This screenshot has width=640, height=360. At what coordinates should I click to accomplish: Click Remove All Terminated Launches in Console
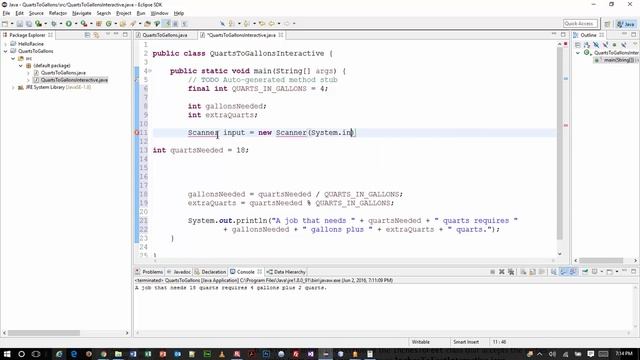click(x=511, y=272)
